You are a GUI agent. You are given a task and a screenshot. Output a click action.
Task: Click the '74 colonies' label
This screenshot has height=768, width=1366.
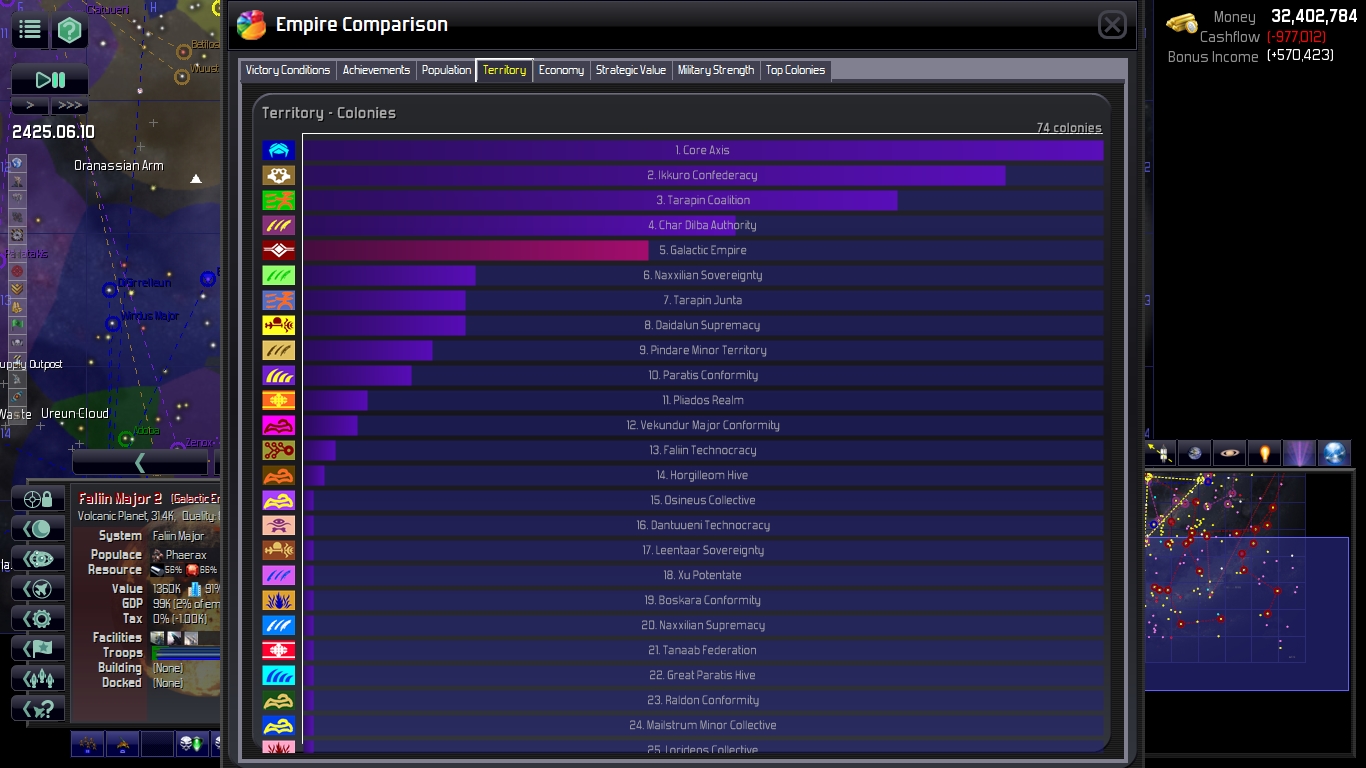pyautogui.click(x=1069, y=128)
